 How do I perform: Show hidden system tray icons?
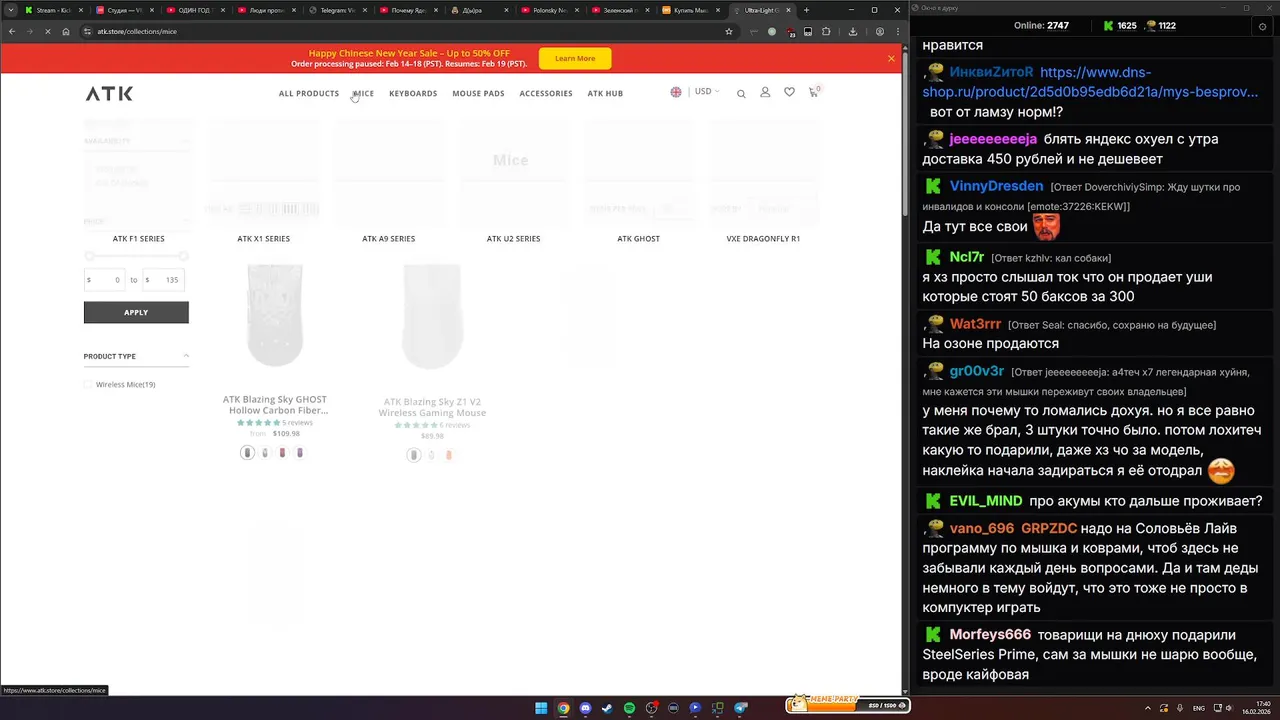click(x=1148, y=708)
